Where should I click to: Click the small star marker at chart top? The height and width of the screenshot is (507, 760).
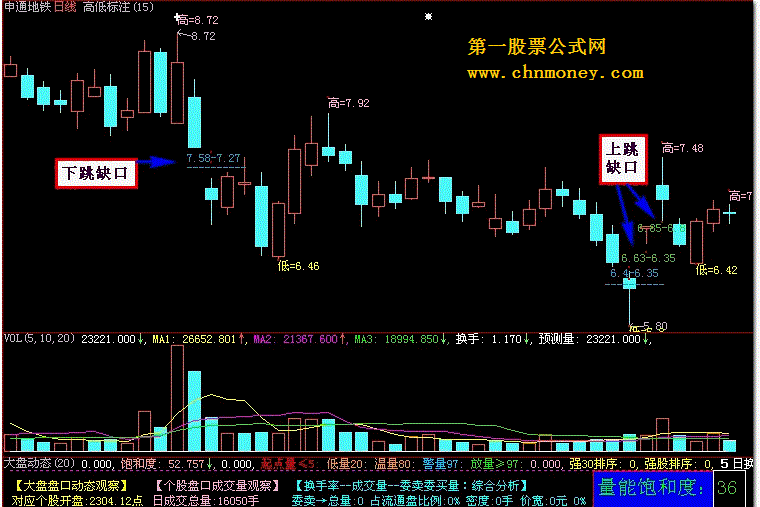click(x=428, y=16)
